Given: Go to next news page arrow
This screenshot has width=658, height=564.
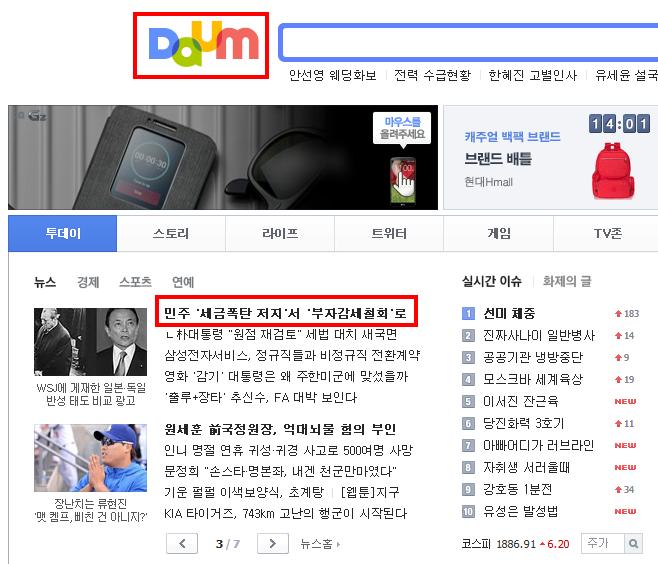Looking at the screenshot, I should 272,544.
